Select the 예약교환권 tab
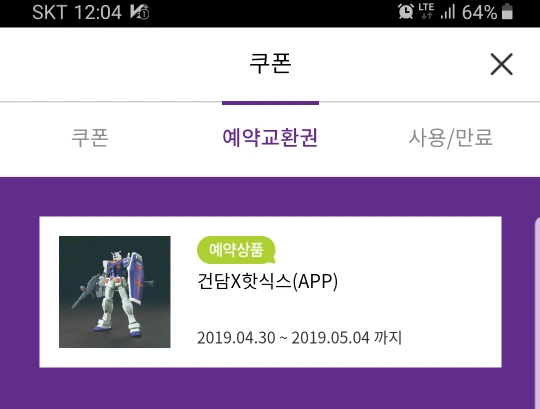 click(270, 137)
